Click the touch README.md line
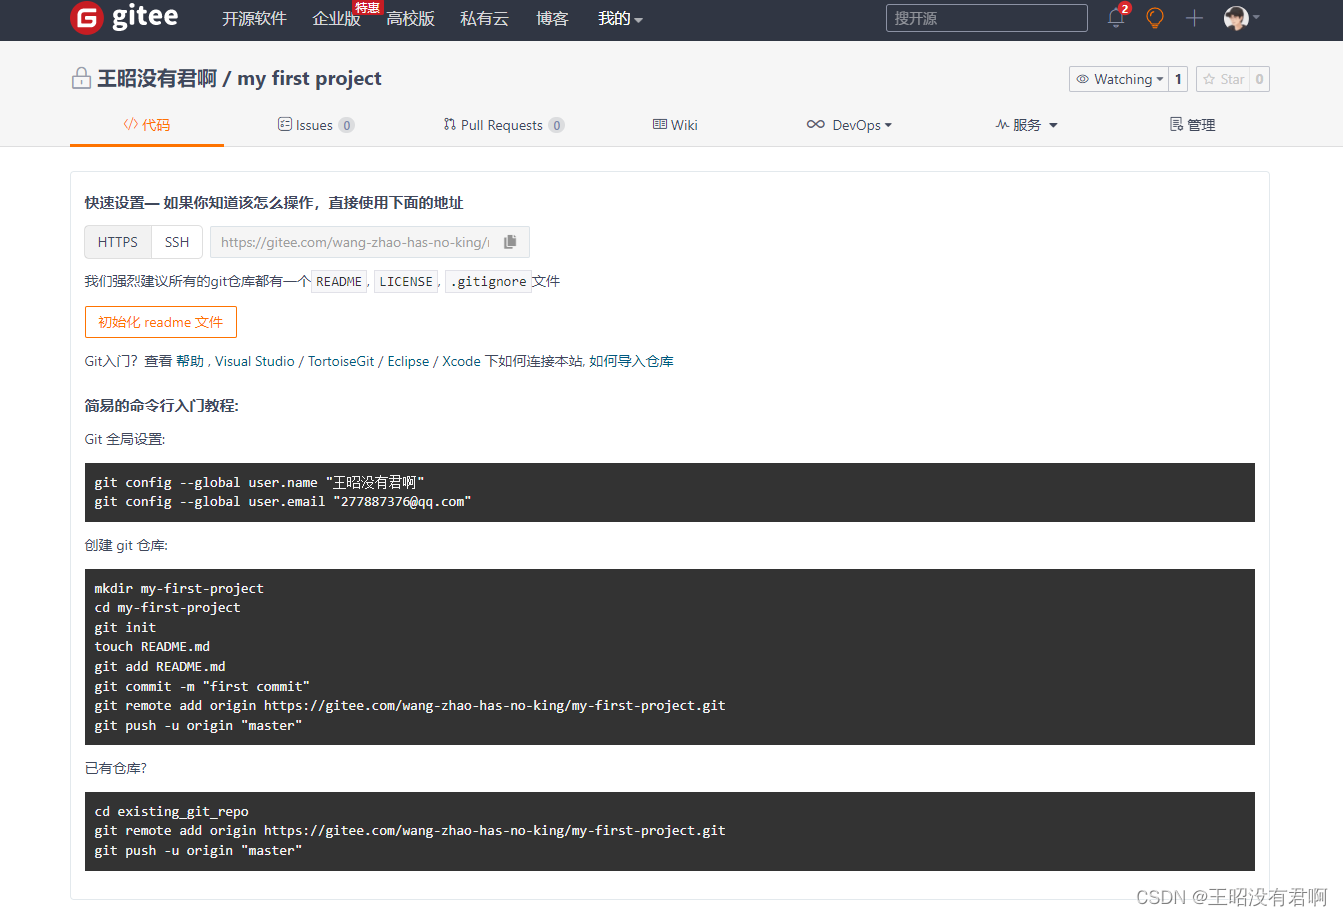This screenshot has height=916, width=1343. [x=152, y=647]
